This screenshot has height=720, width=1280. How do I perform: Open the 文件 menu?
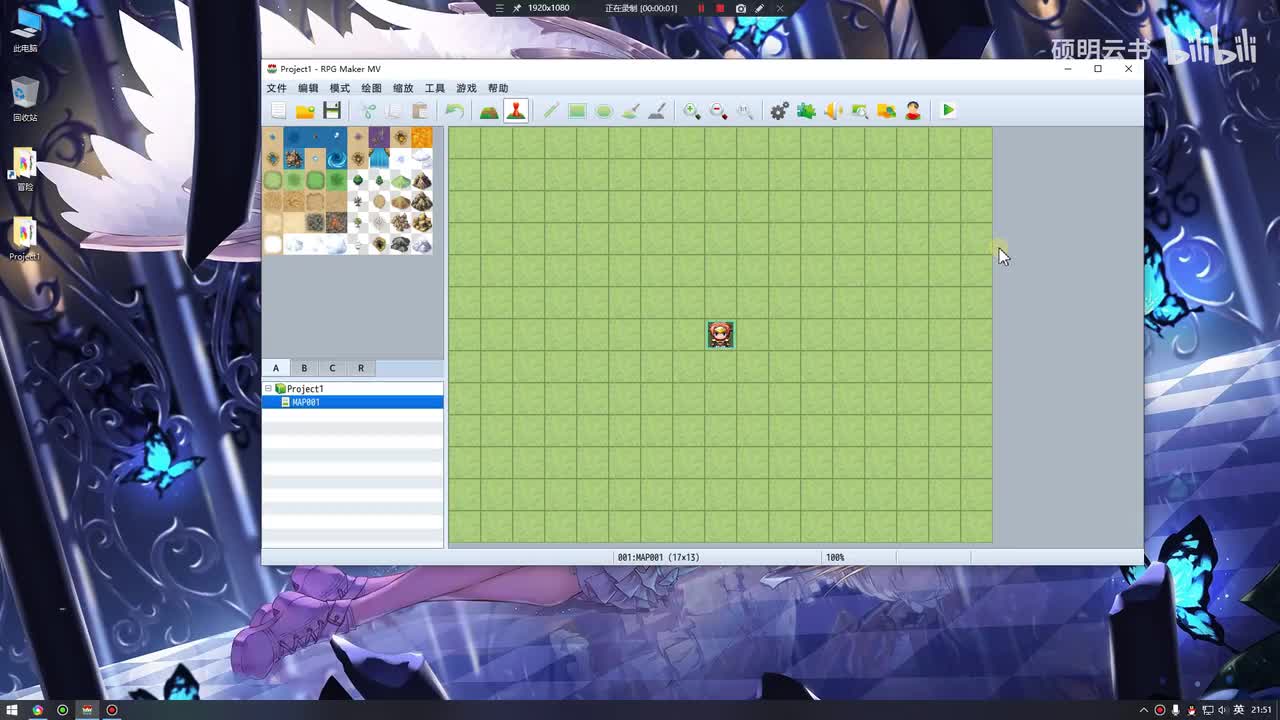tap(277, 88)
